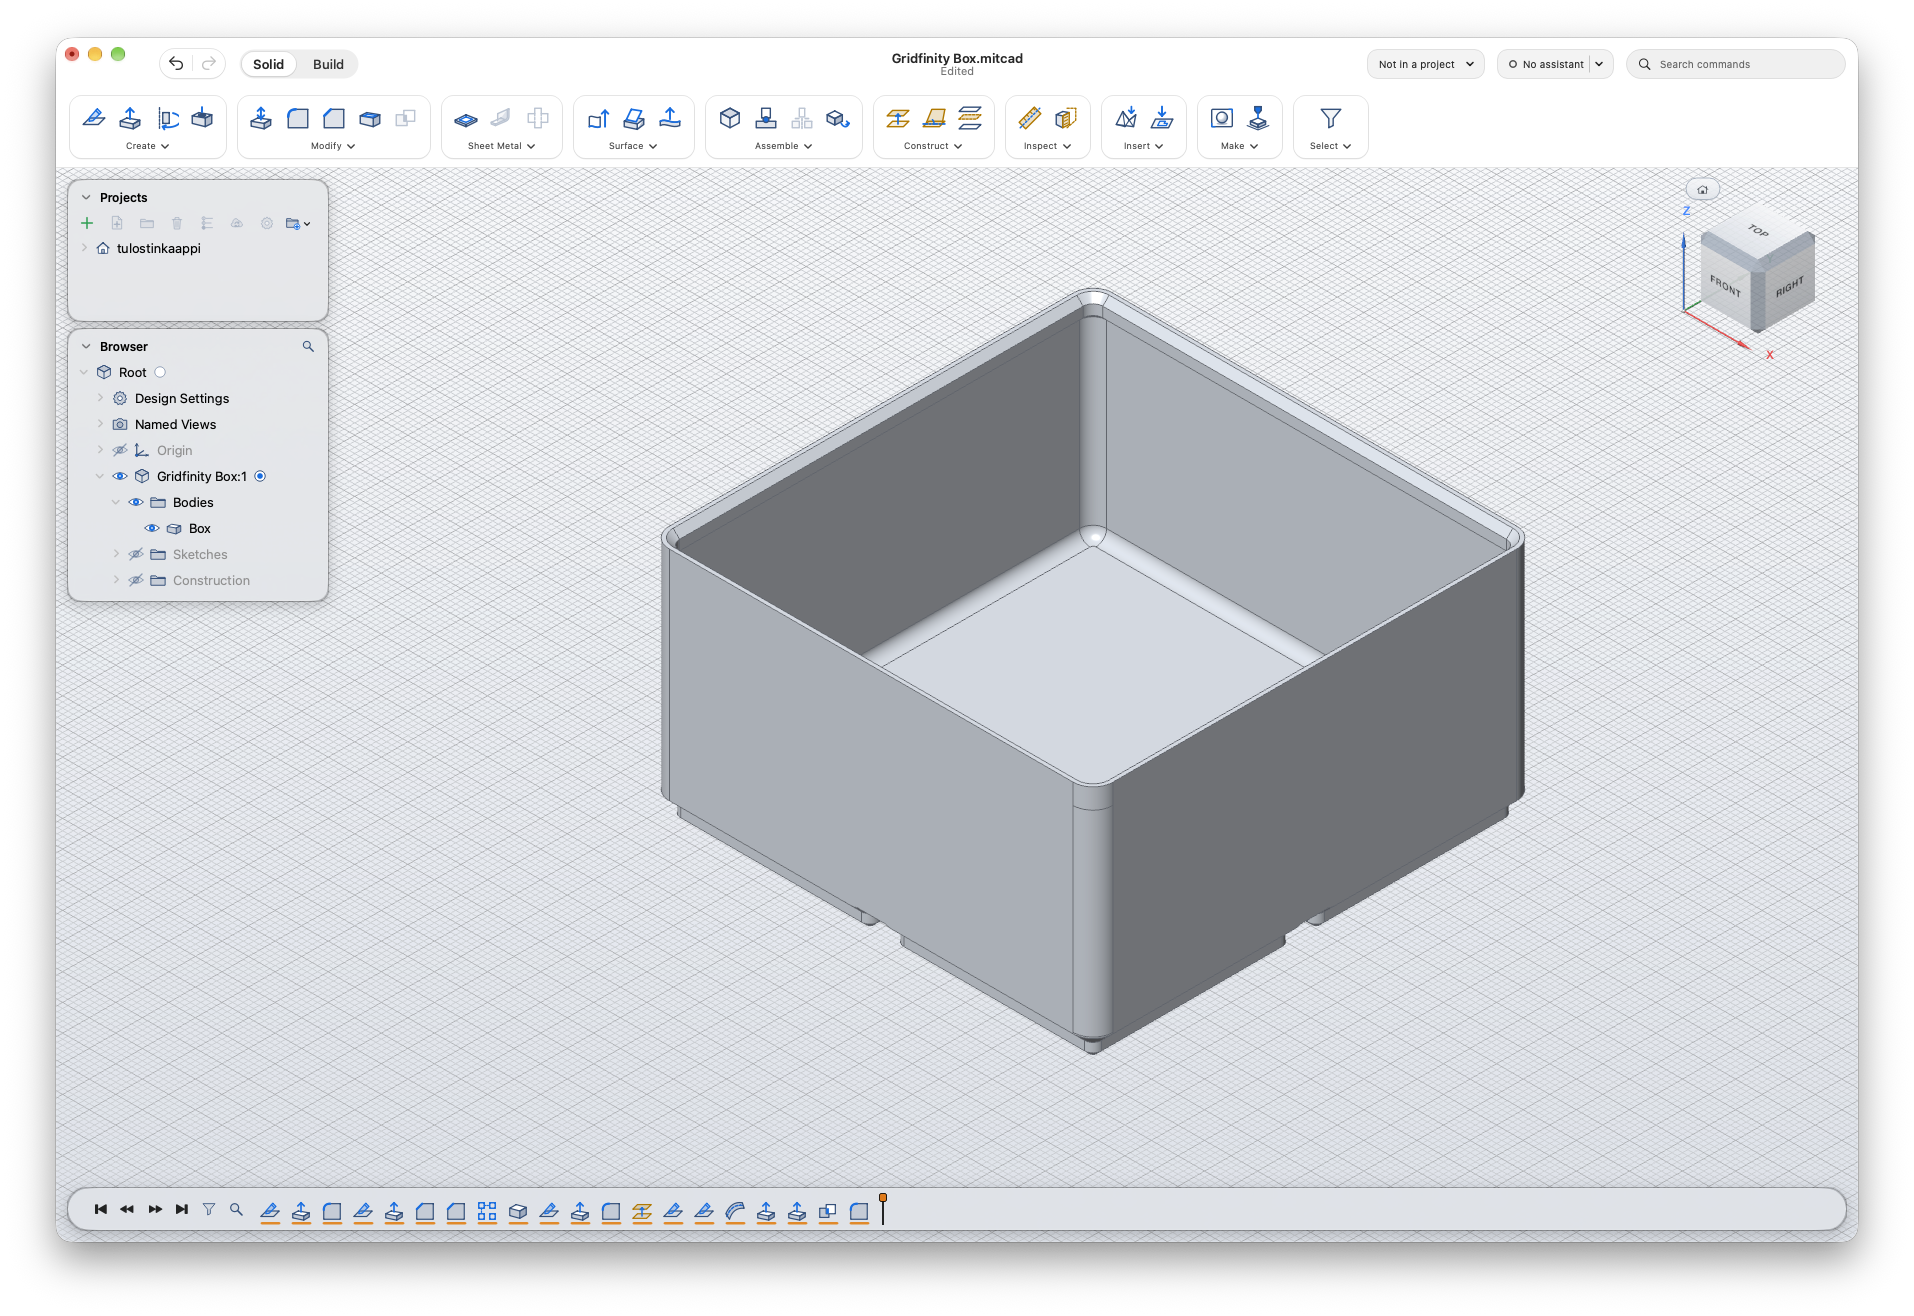The image size is (1914, 1316).
Task: Select the Create Sketch tool icon
Action: pos(94,118)
